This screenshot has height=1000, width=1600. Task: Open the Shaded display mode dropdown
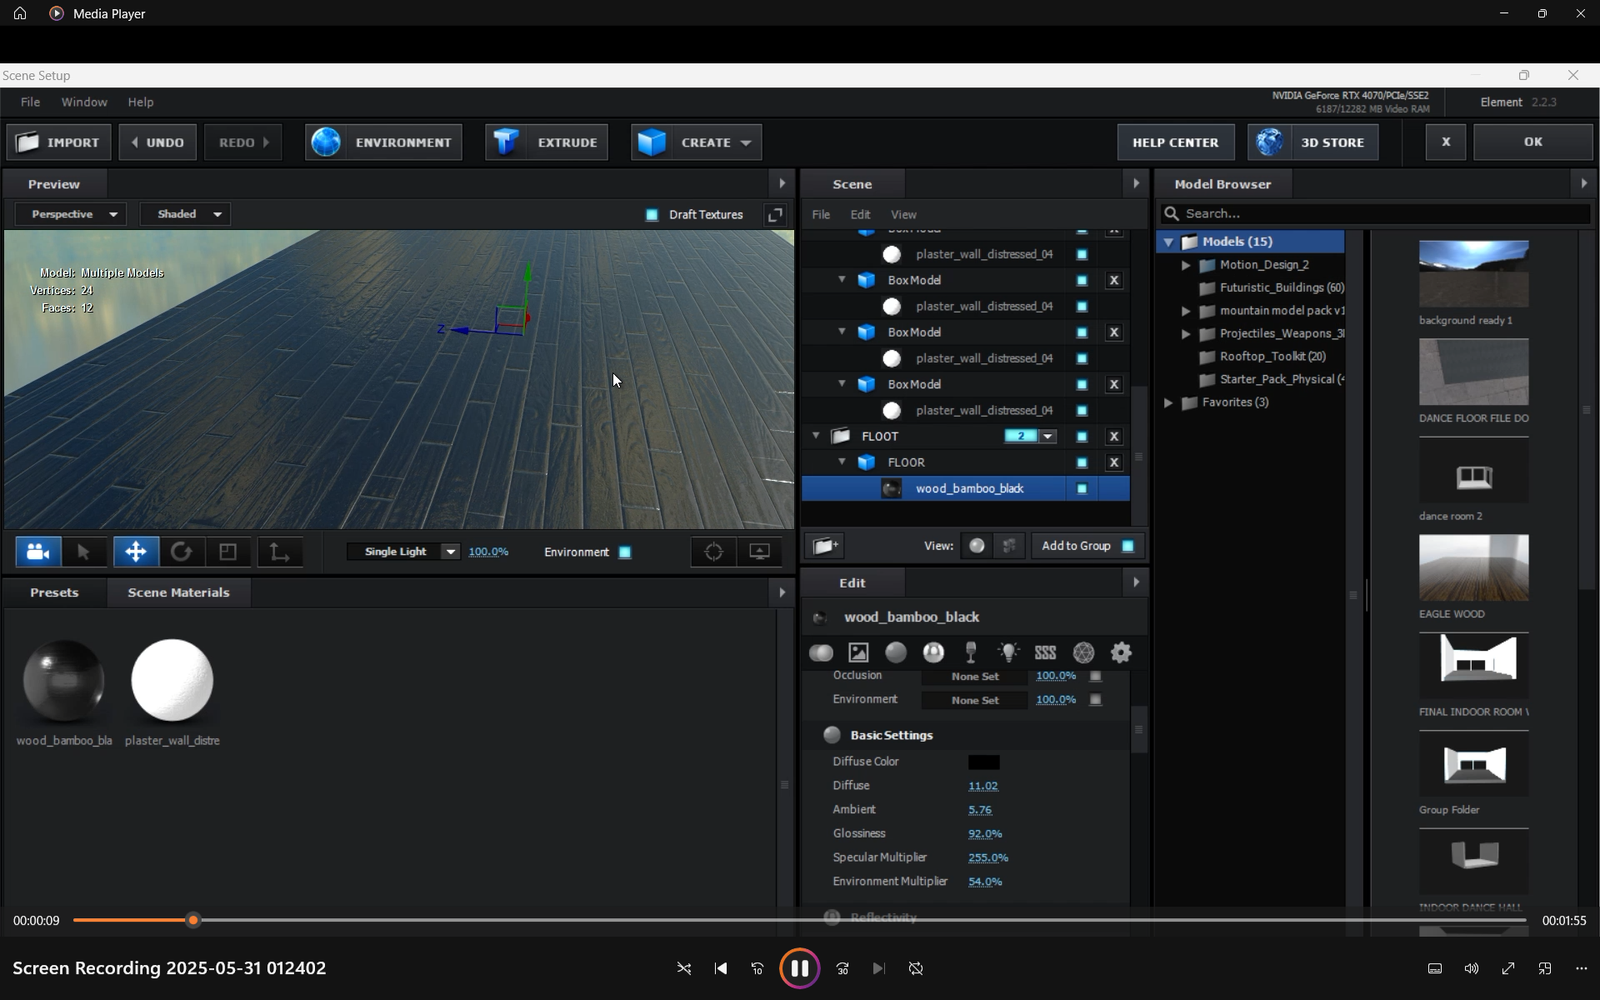186,214
